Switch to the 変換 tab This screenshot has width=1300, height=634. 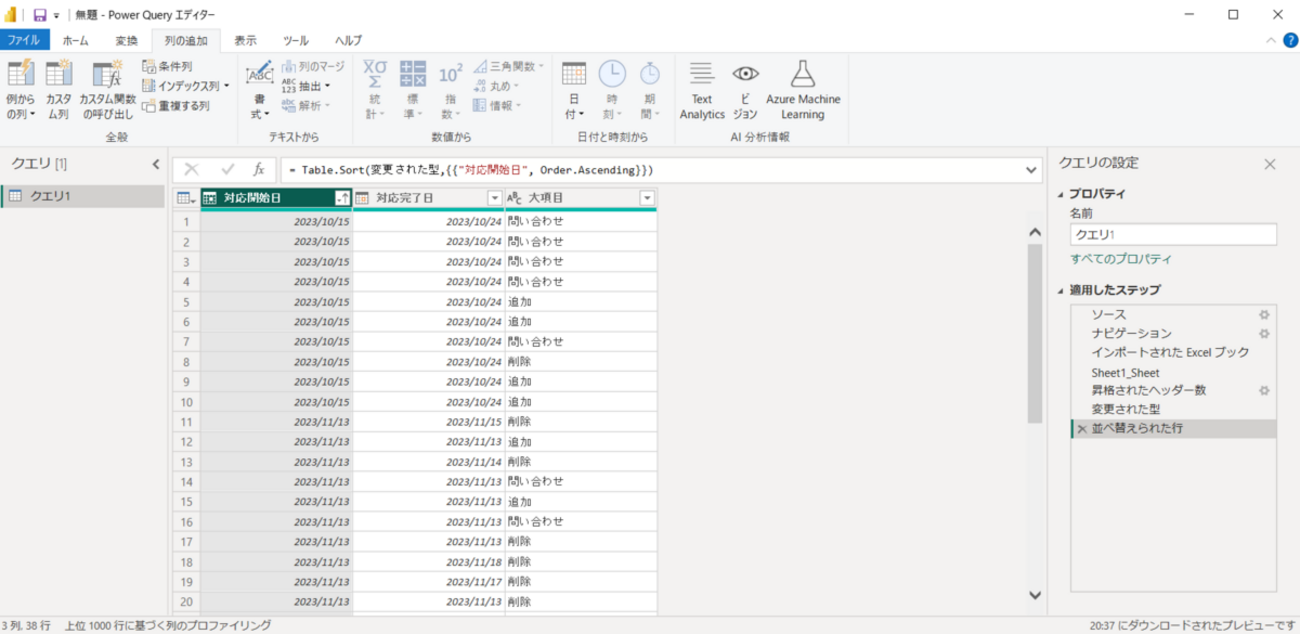click(126, 40)
